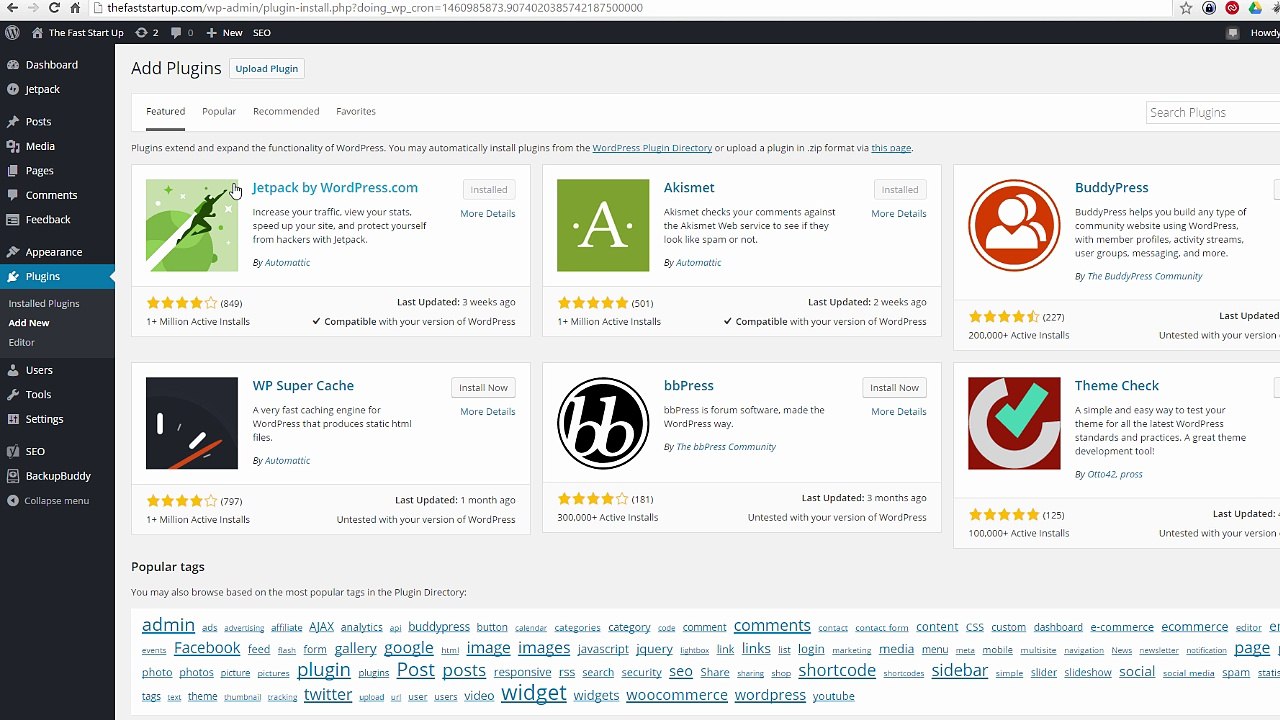
Task: Open Editor submenu under Plugins
Action: coord(21,342)
